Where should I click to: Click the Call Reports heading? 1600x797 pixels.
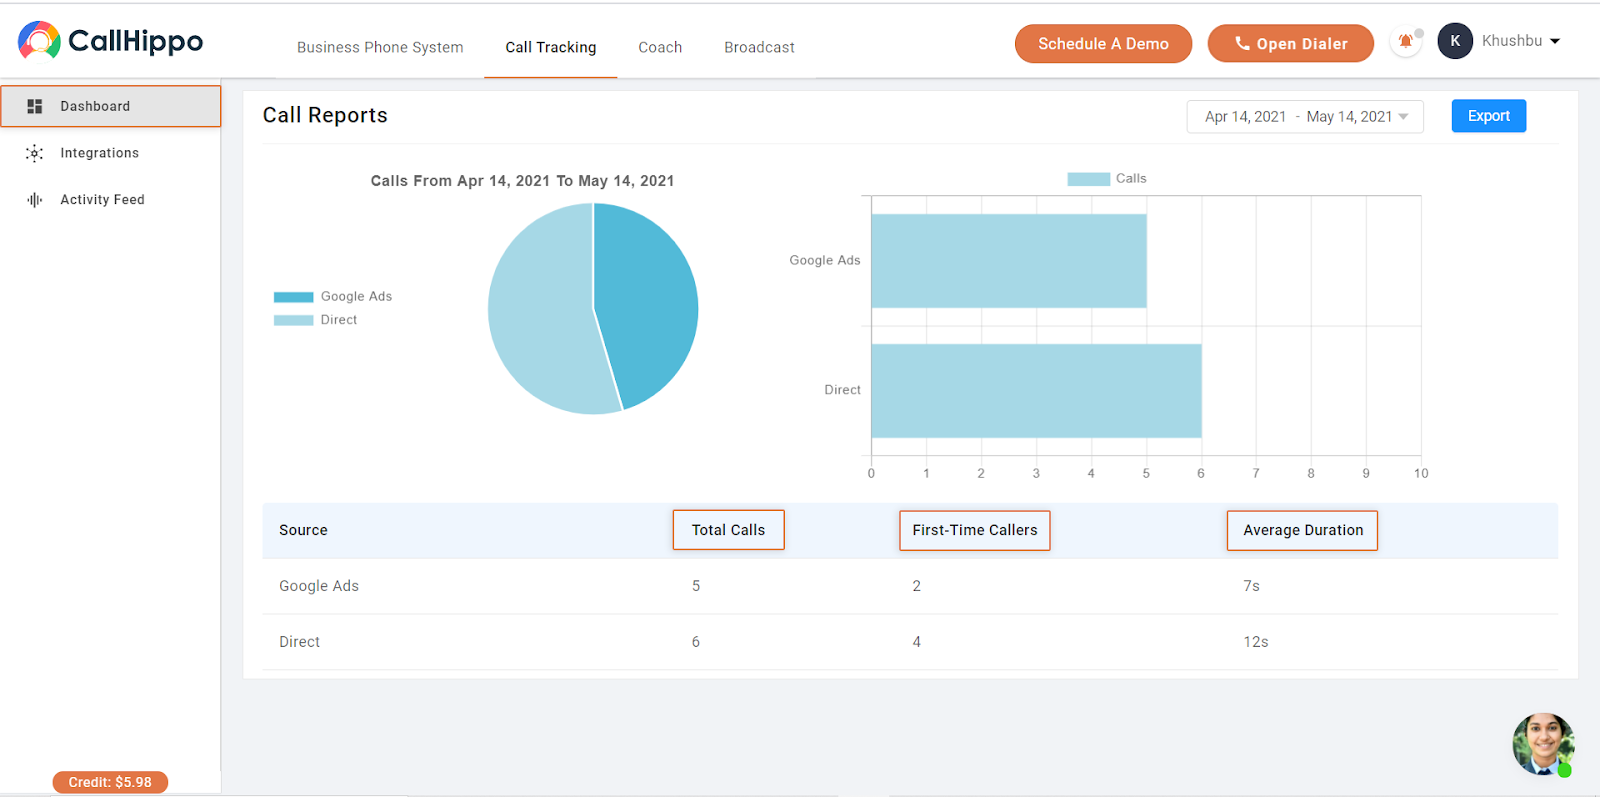click(x=325, y=115)
